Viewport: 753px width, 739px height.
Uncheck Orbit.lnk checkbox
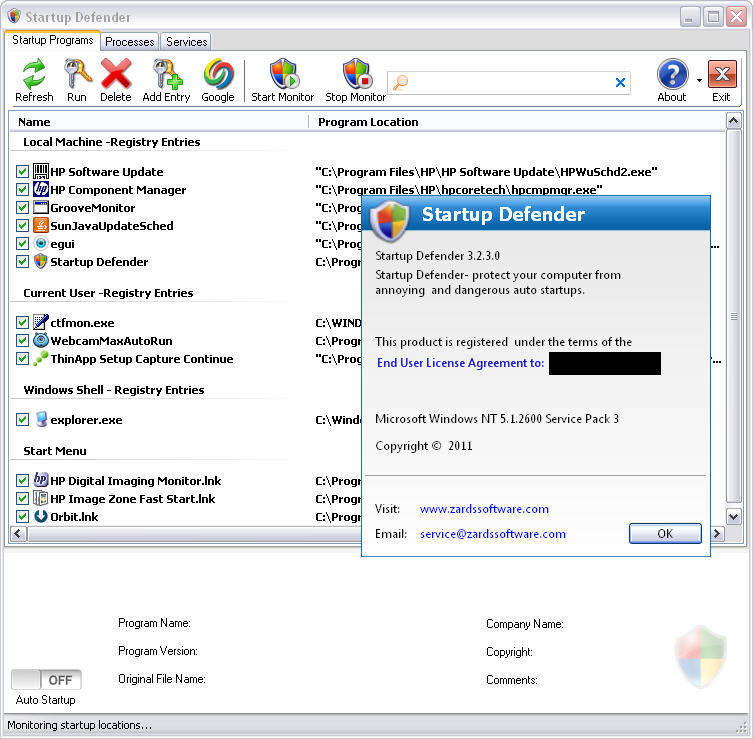pos(22,517)
